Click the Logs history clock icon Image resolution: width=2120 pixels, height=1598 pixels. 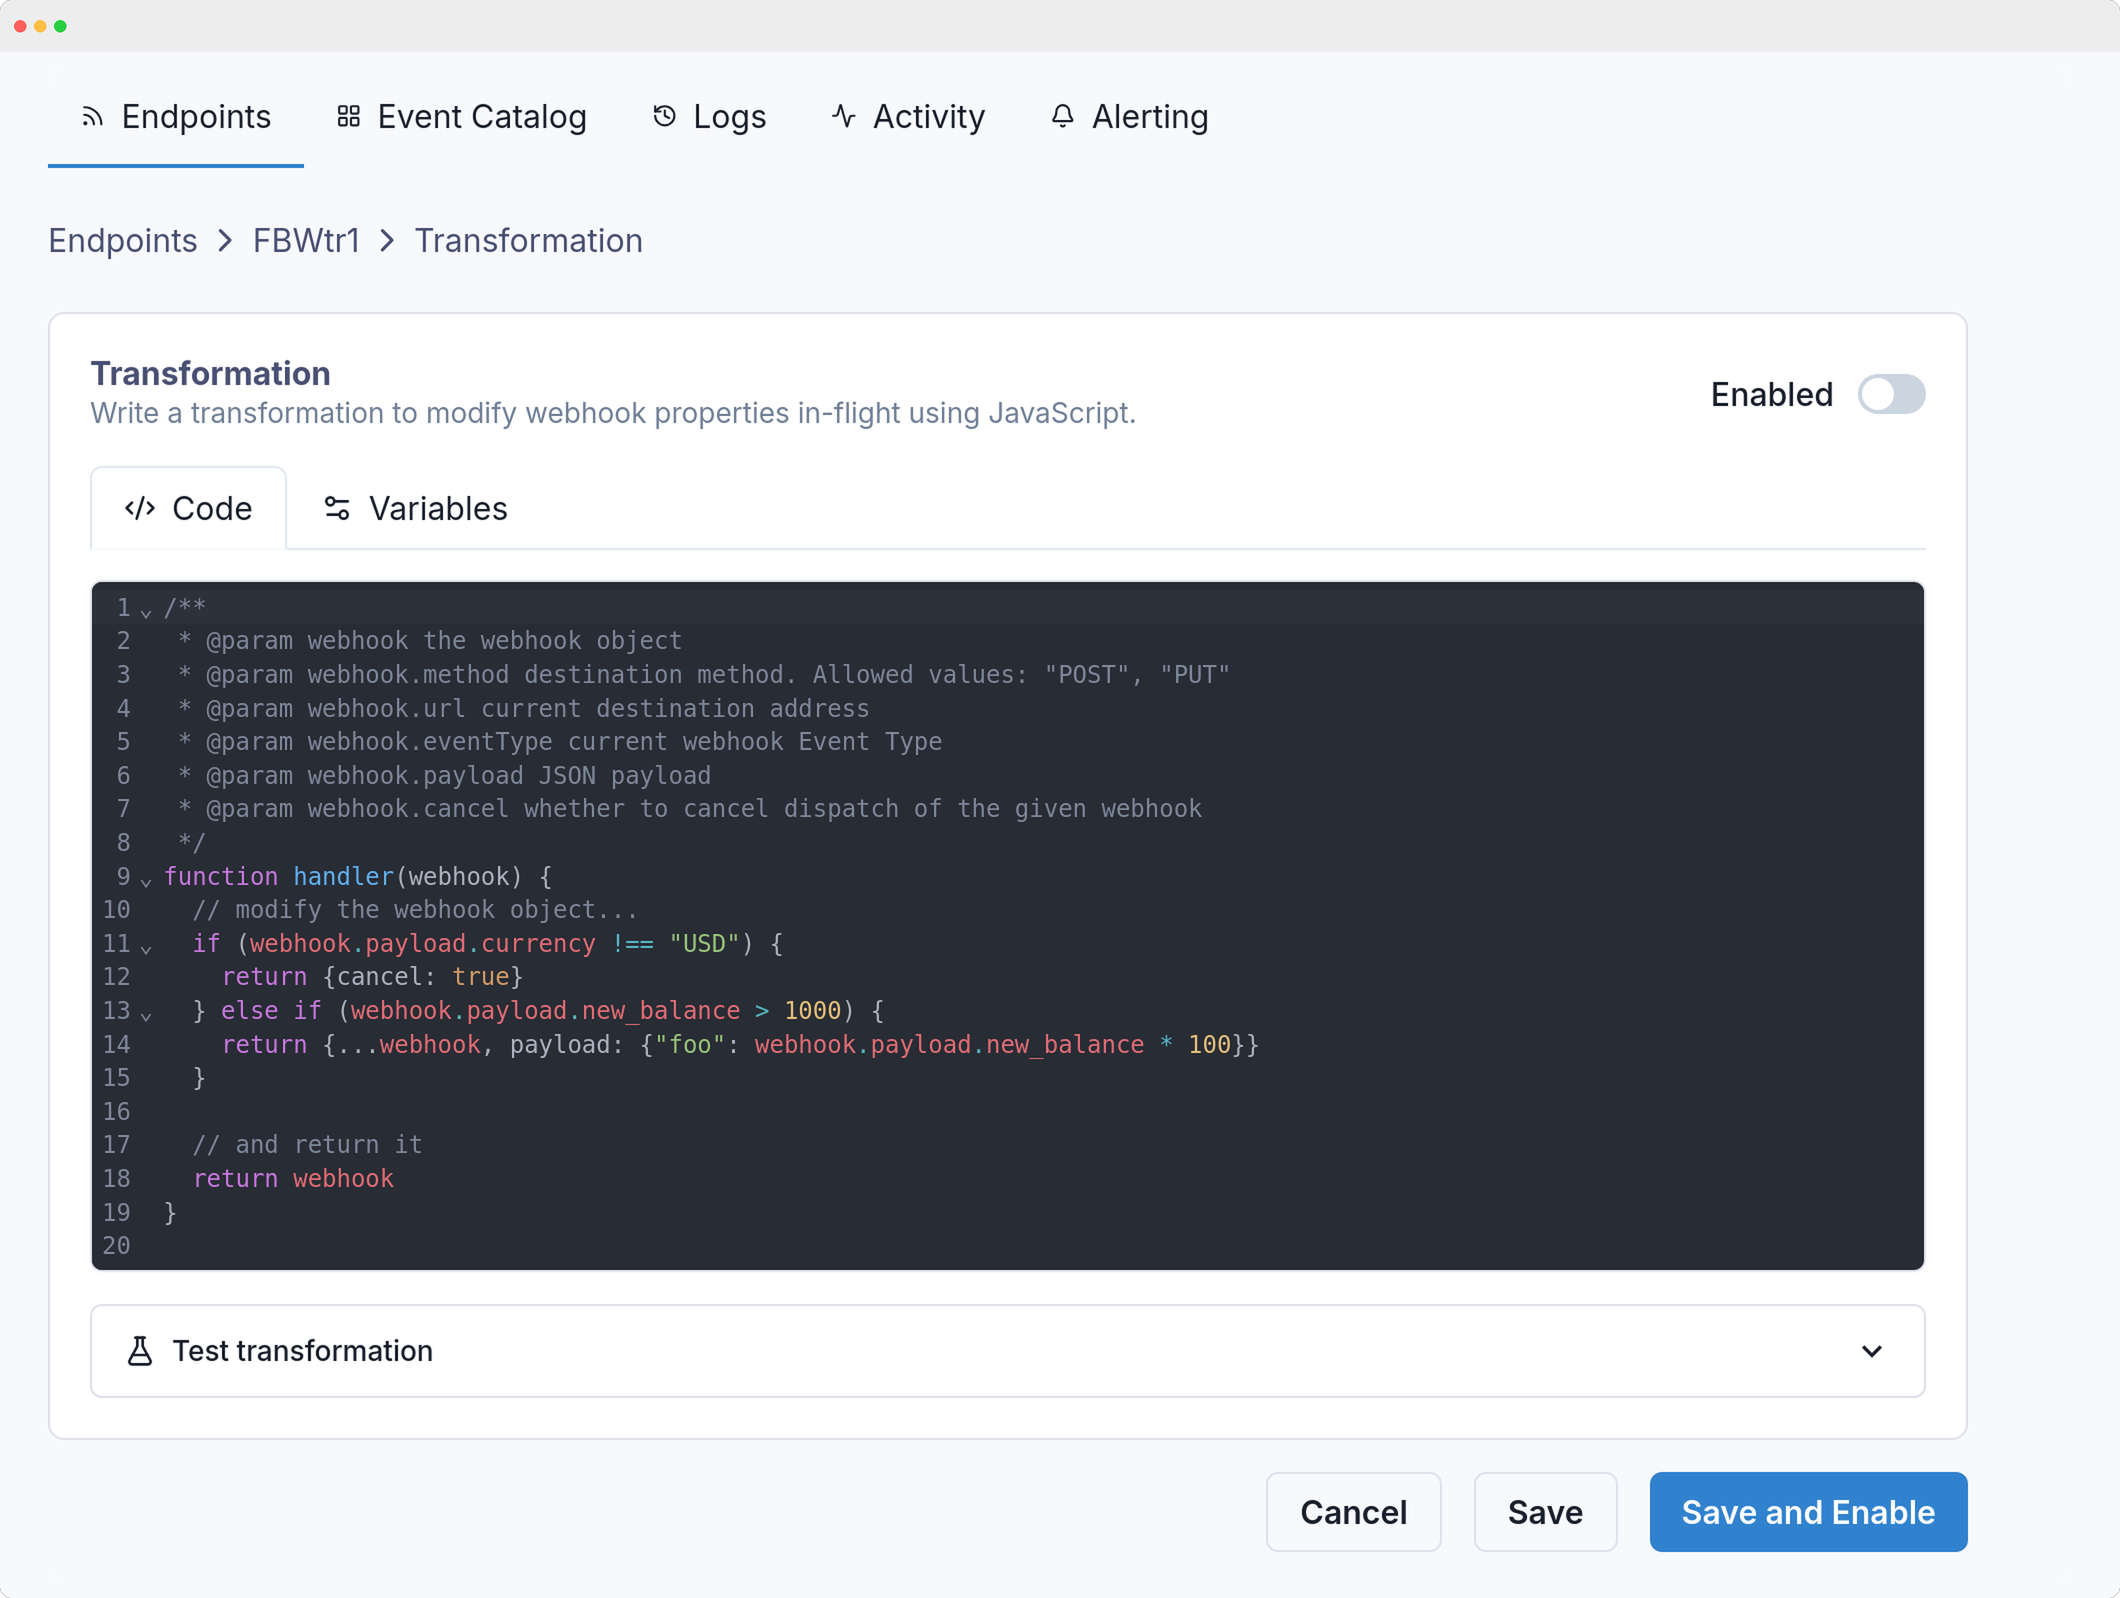coord(664,117)
